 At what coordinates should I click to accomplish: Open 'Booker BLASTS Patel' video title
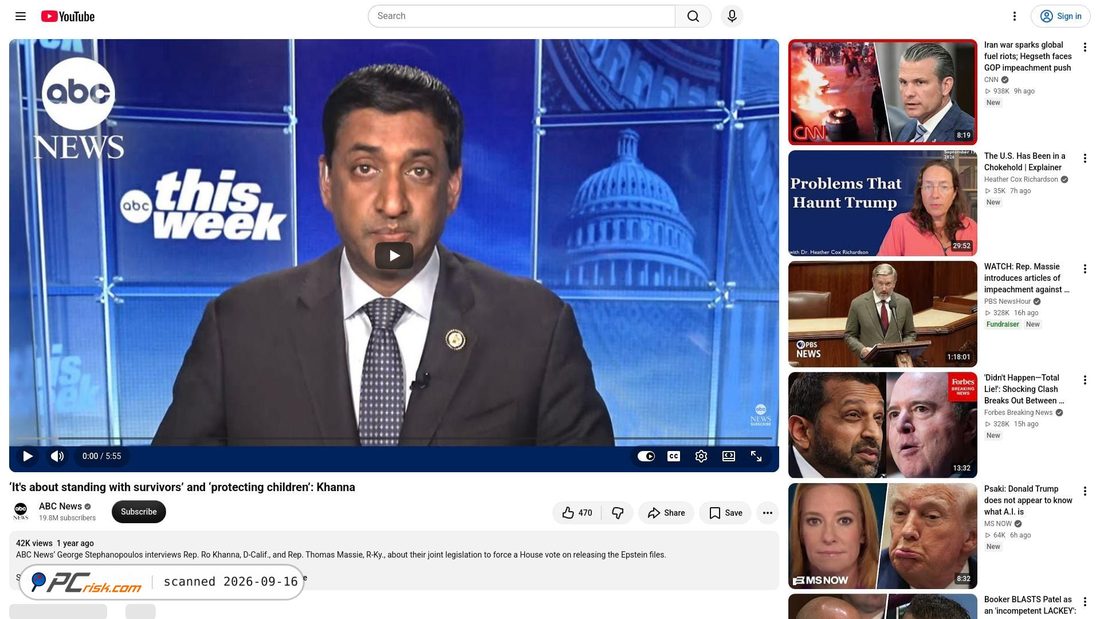pos(1029,605)
